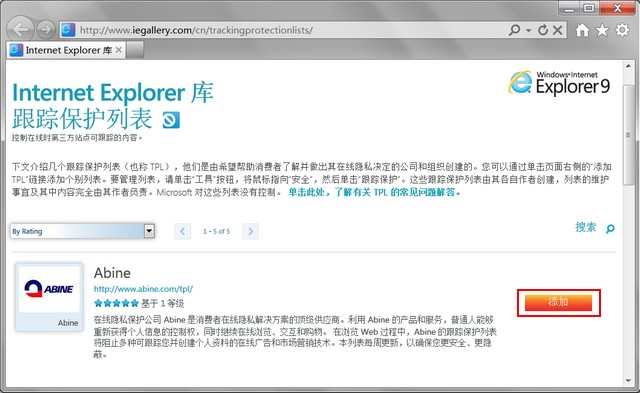Click the 1 - 5 of 5 page indicator

216,231
